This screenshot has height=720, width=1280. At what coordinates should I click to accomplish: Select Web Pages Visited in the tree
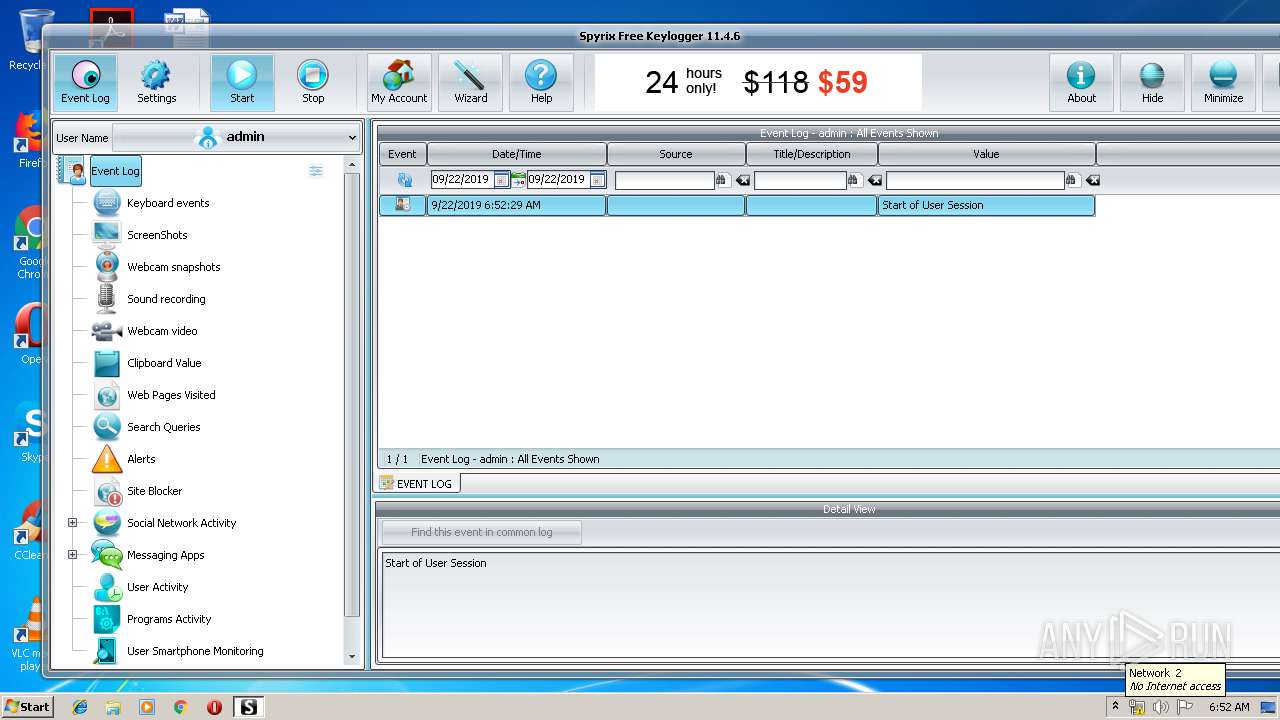171,395
